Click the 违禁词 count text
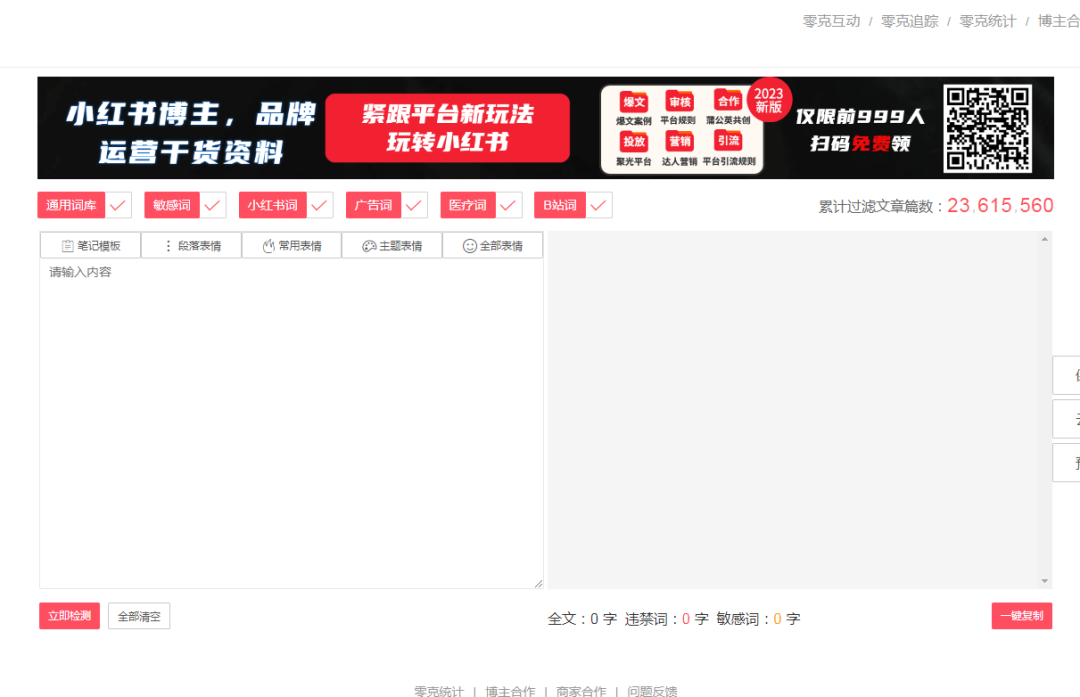 tap(667, 619)
